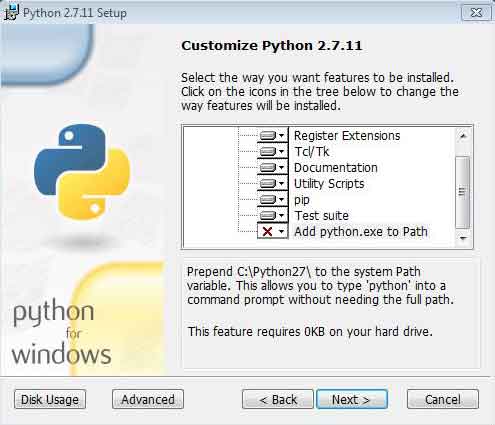495x425 pixels.
Task: Continue with the Next > button
Action: point(352,399)
